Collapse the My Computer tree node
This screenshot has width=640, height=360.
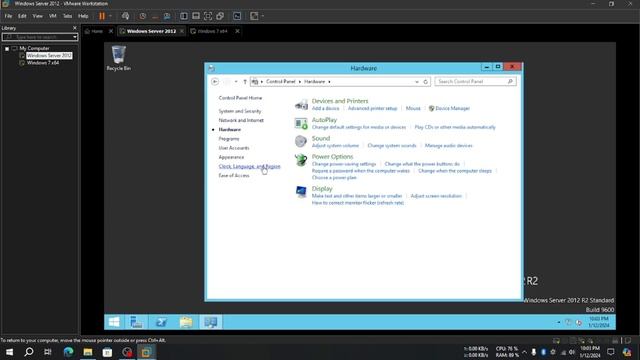[7, 48]
